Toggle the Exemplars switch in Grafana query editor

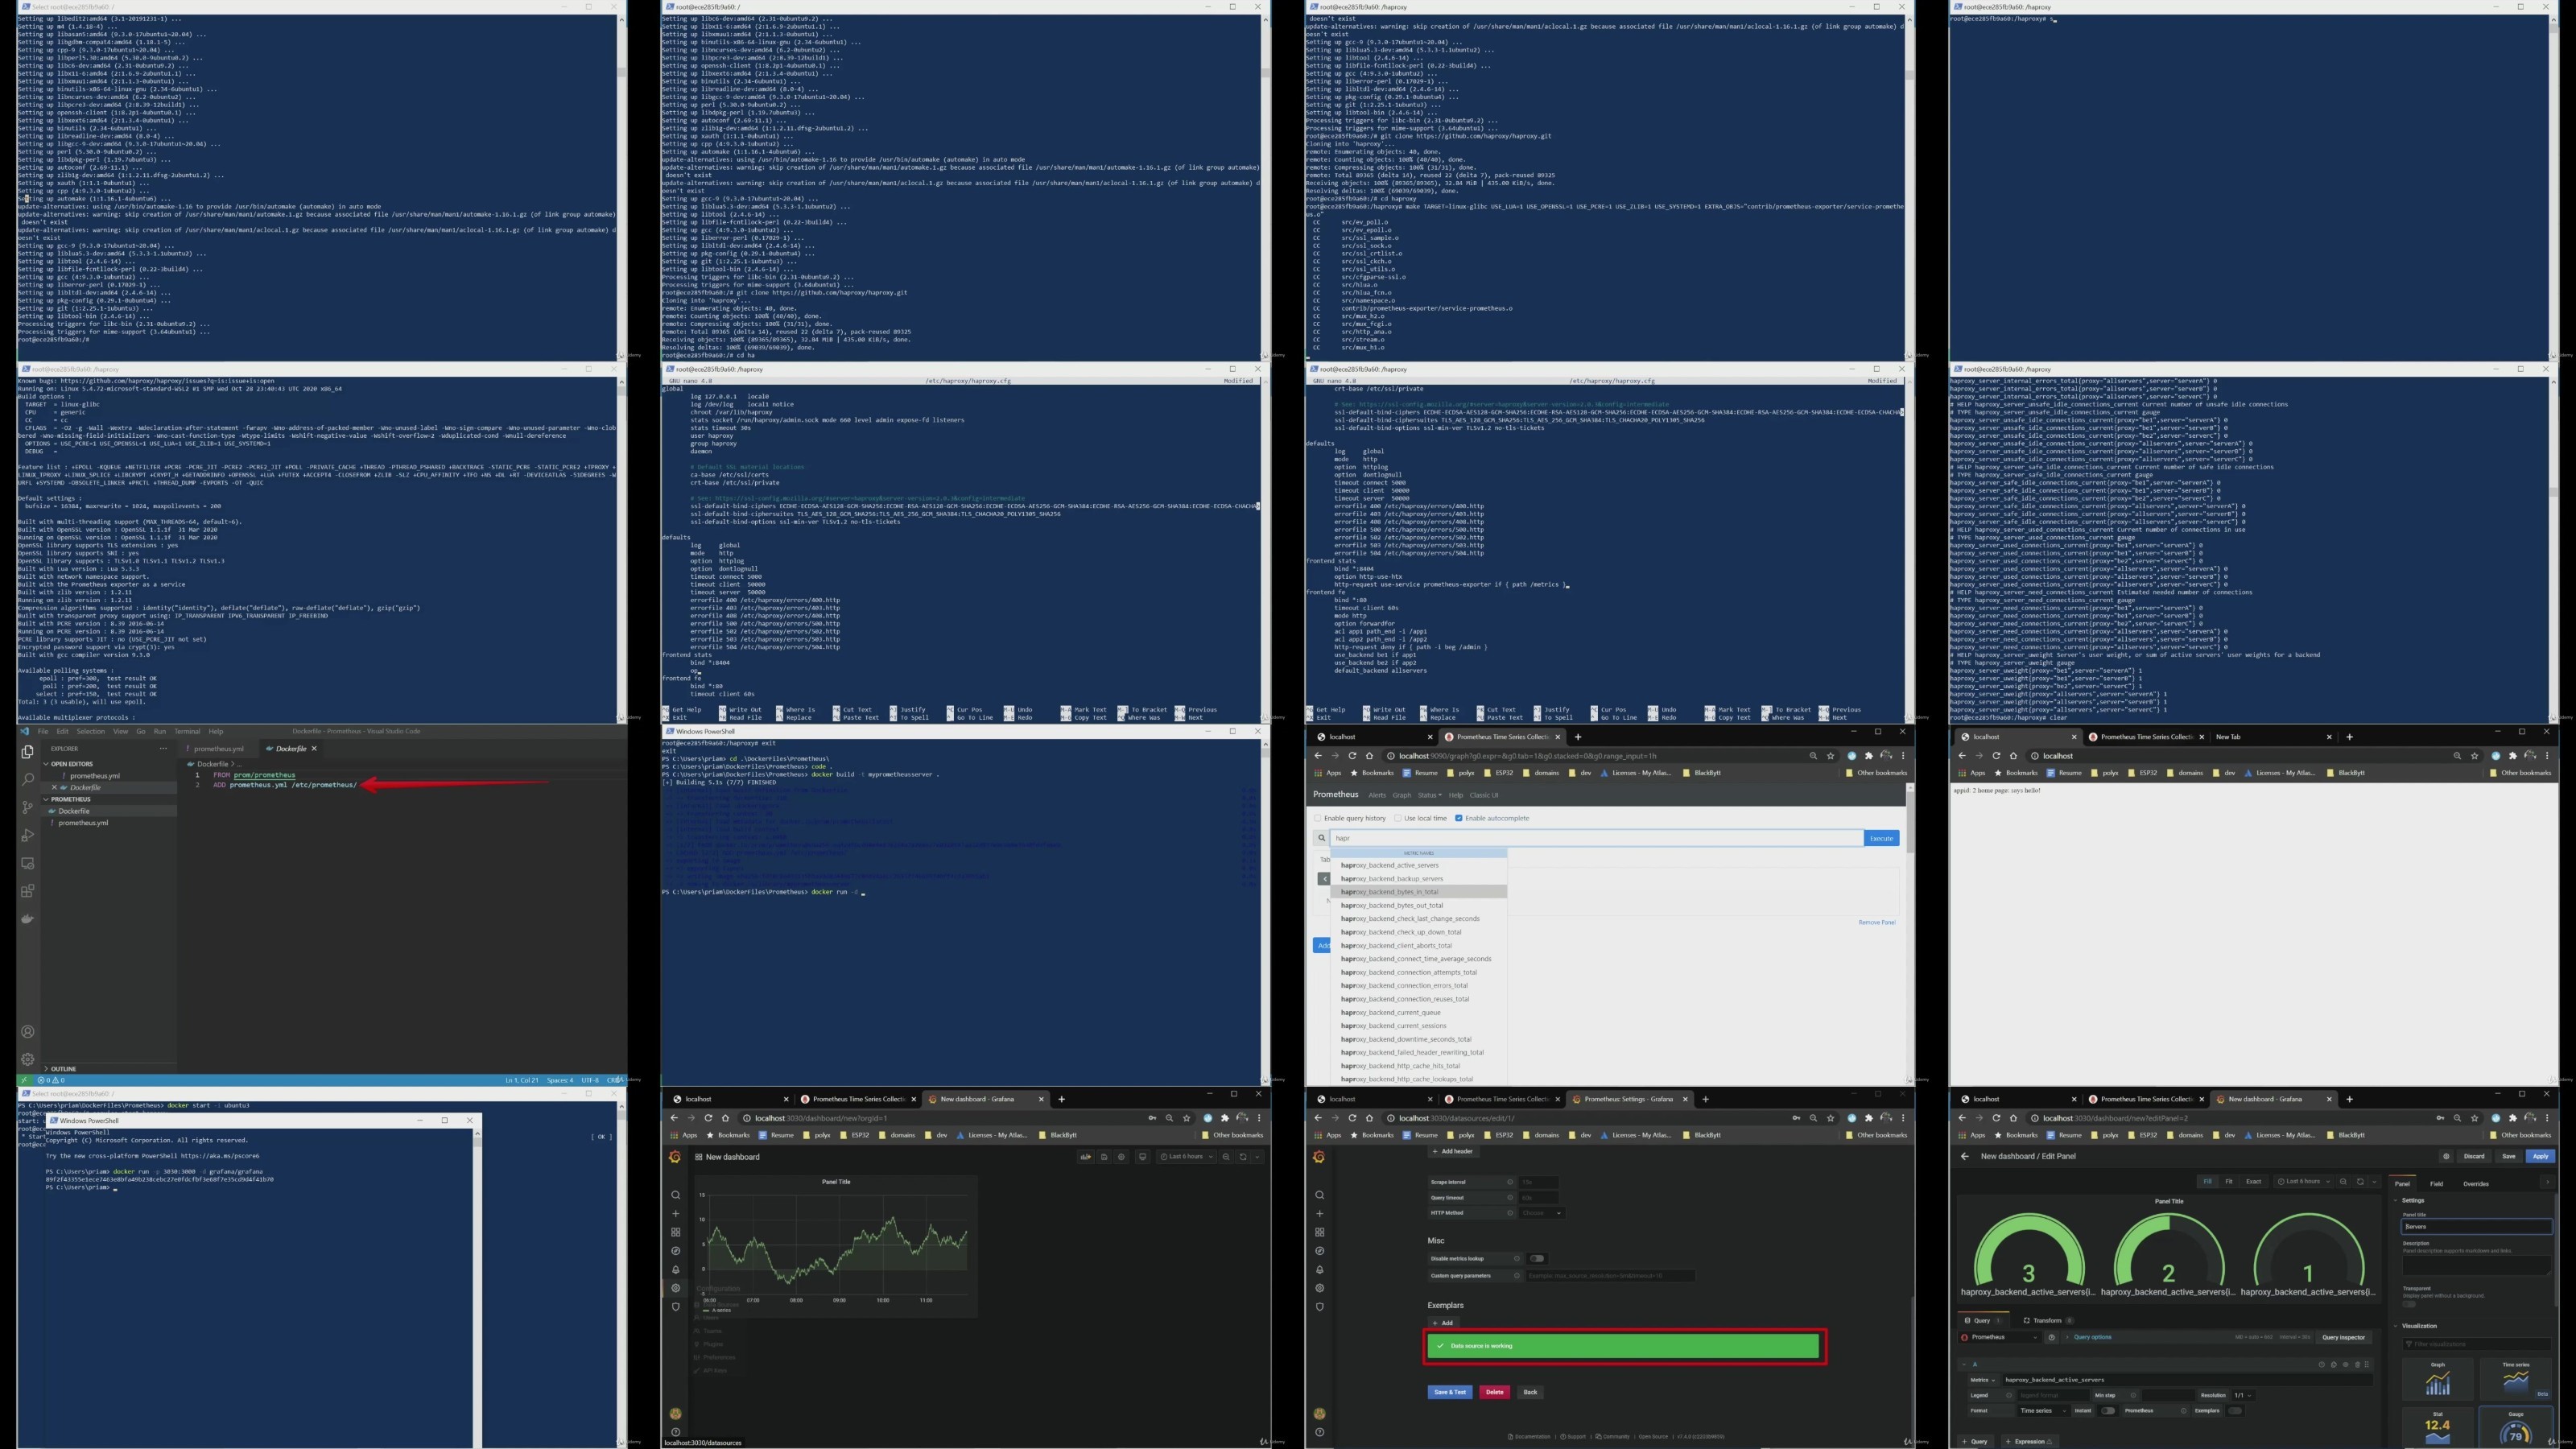pyautogui.click(x=2236, y=1411)
